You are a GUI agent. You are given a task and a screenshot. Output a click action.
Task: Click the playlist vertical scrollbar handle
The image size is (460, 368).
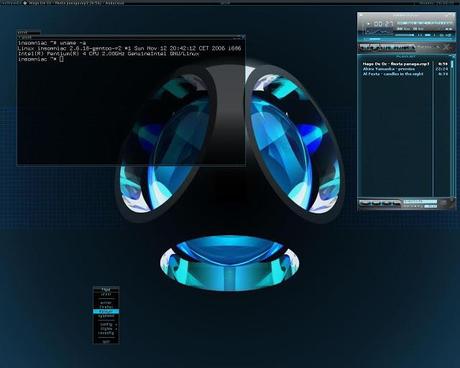pyautogui.click(x=452, y=64)
